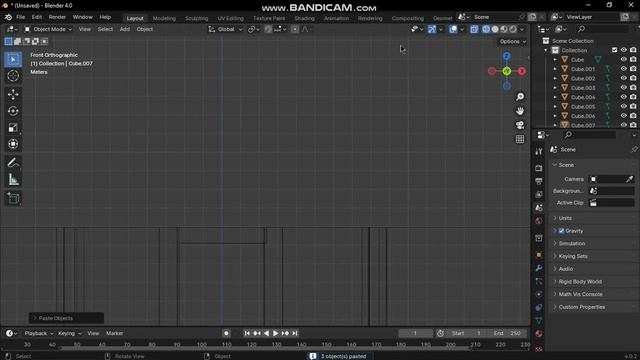Image resolution: width=640 pixels, height=360 pixels.
Task: Click the pan view hand icon
Action: point(520,111)
